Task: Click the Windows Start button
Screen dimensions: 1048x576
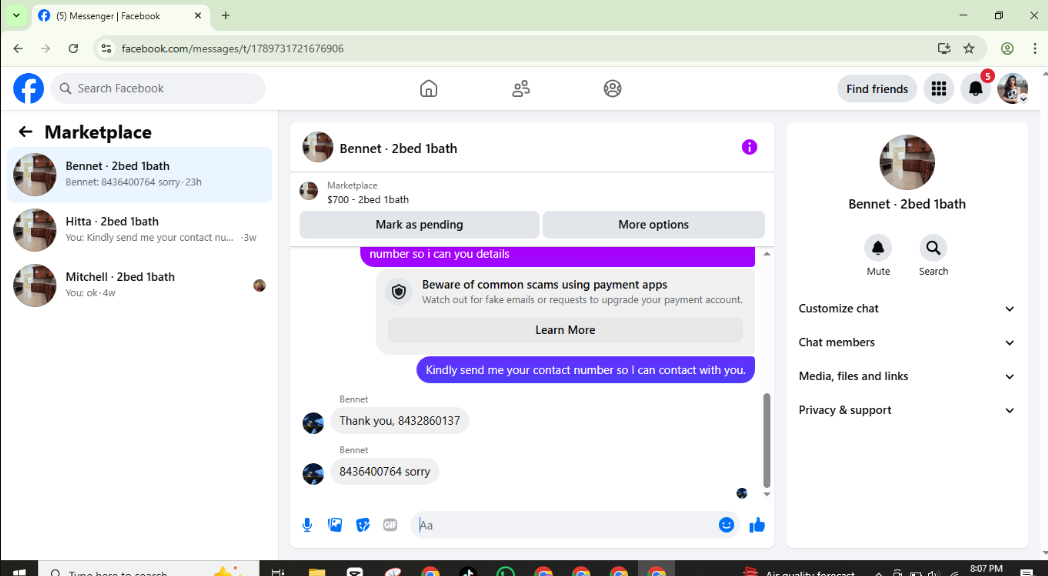Action: (x=19, y=572)
